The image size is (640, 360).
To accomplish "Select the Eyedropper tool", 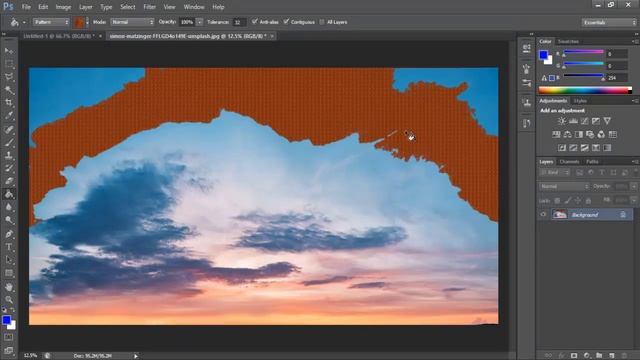I will coord(9,116).
